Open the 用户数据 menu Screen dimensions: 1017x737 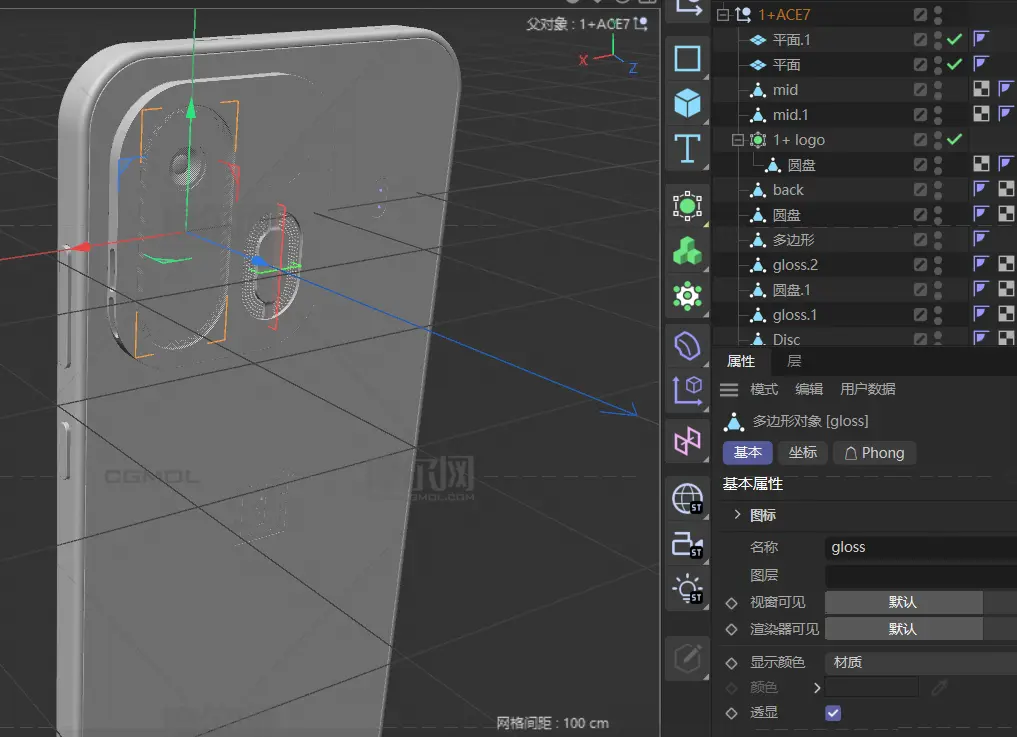[x=868, y=389]
